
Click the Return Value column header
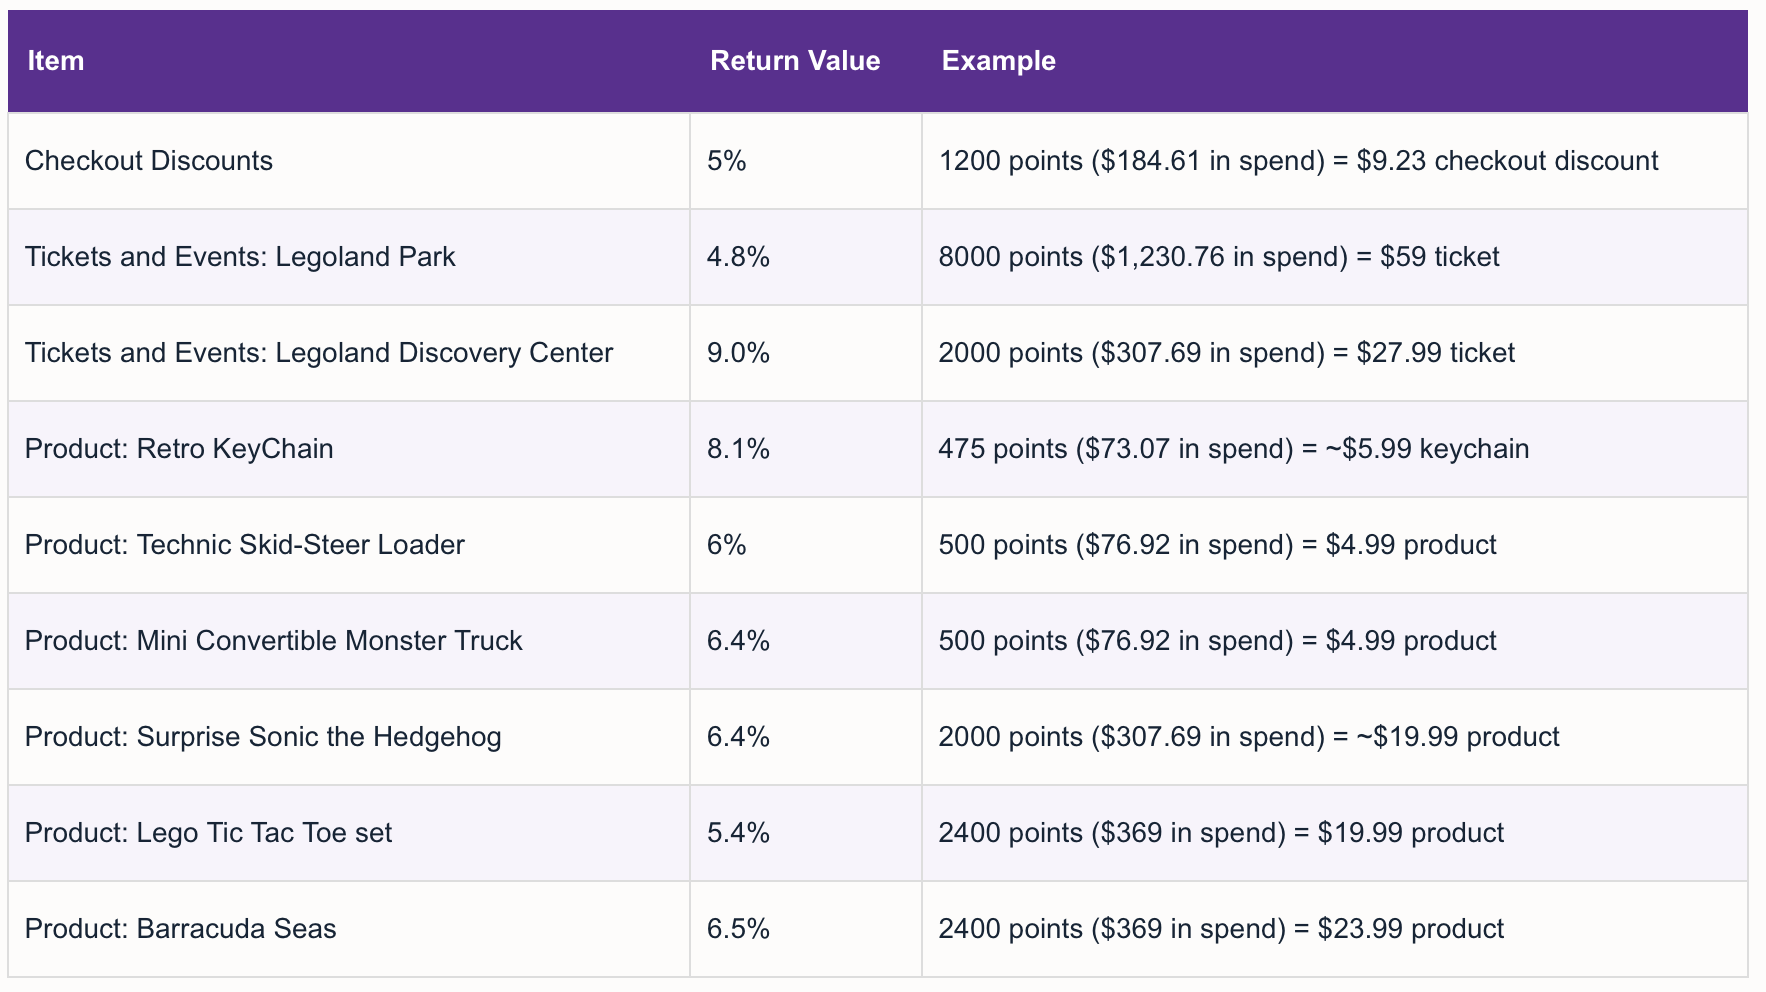(x=795, y=61)
